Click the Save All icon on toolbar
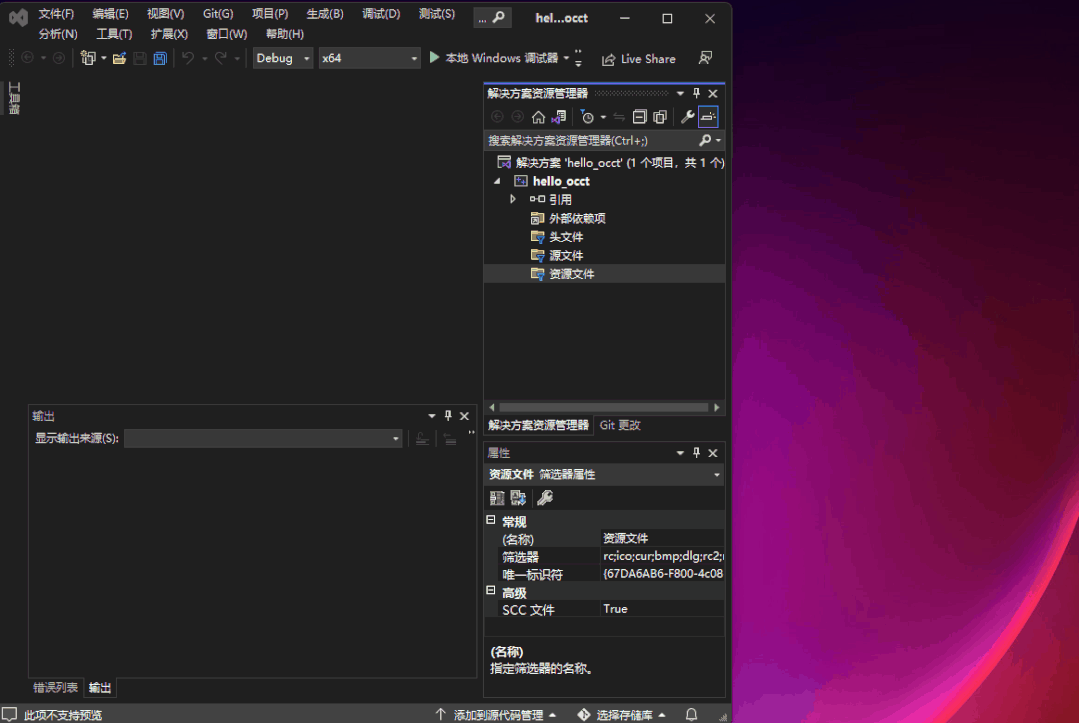This screenshot has width=1079, height=723. (159, 58)
